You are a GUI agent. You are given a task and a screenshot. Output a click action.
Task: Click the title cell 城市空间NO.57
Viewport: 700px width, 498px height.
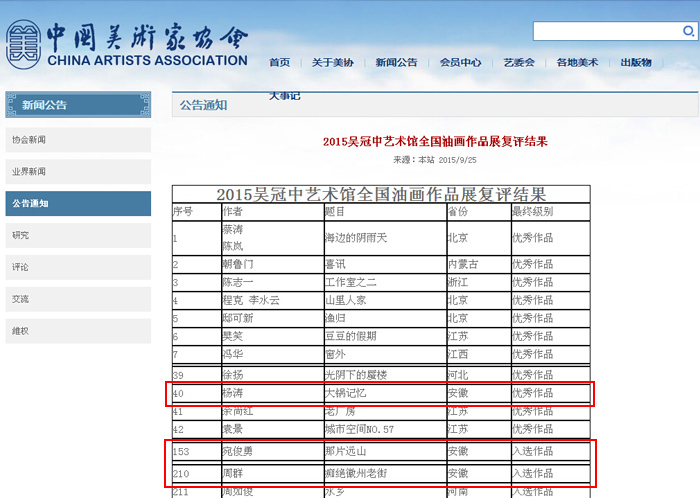[x=385, y=429]
